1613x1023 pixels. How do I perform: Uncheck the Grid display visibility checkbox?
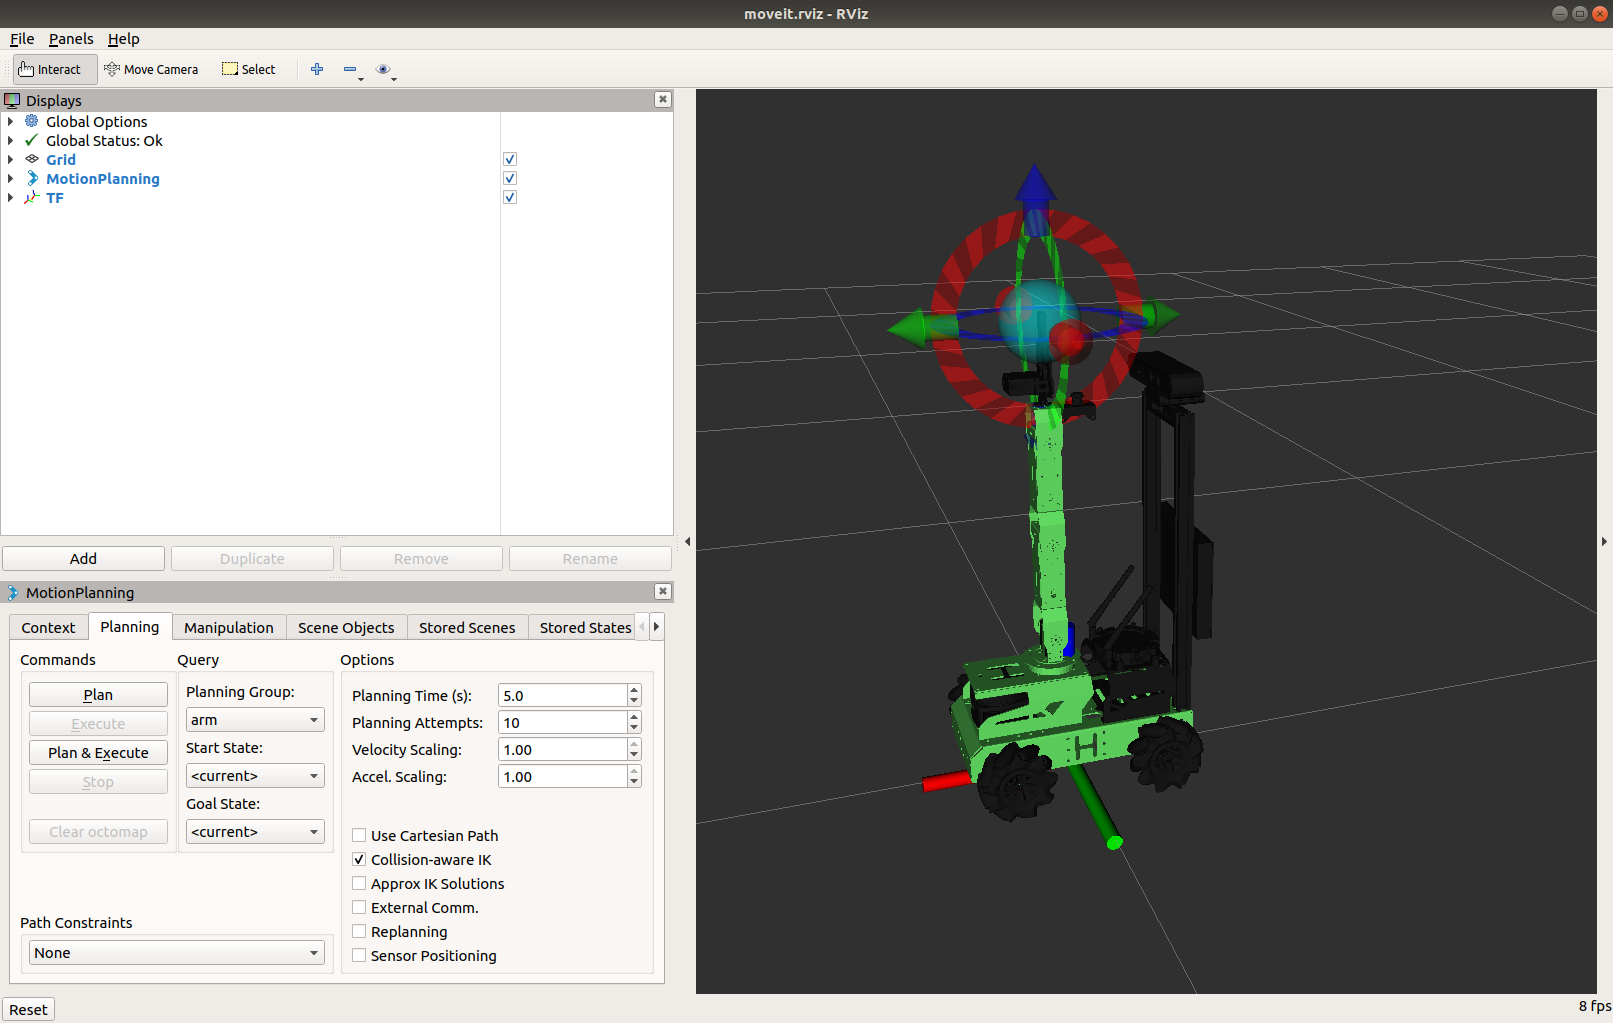(x=510, y=159)
